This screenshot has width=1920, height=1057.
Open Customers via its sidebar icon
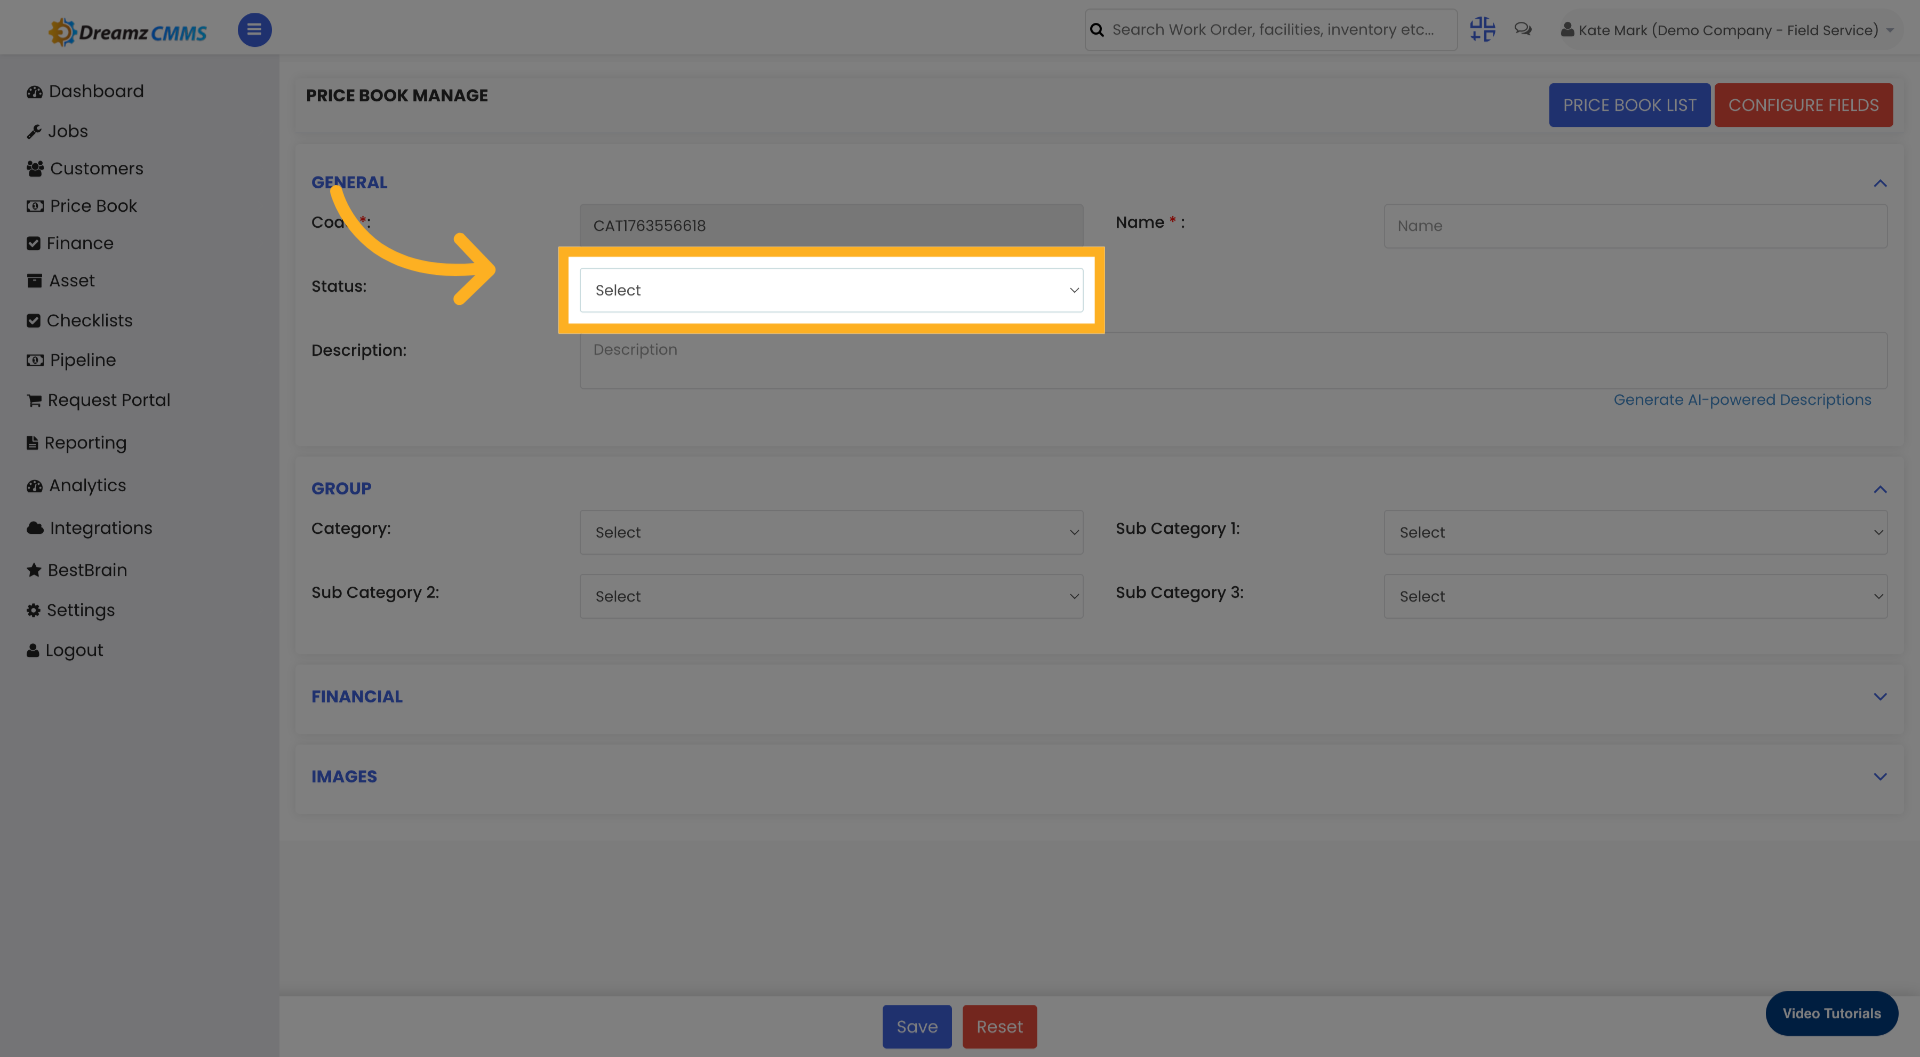35,168
